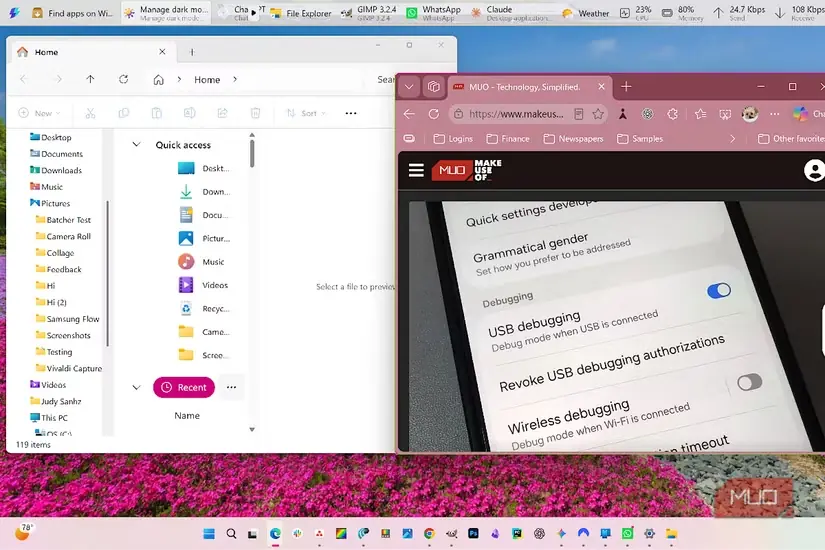This screenshot has width=825, height=550.
Task: Open a new tab in Edge
Action: click(x=626, y=86)
